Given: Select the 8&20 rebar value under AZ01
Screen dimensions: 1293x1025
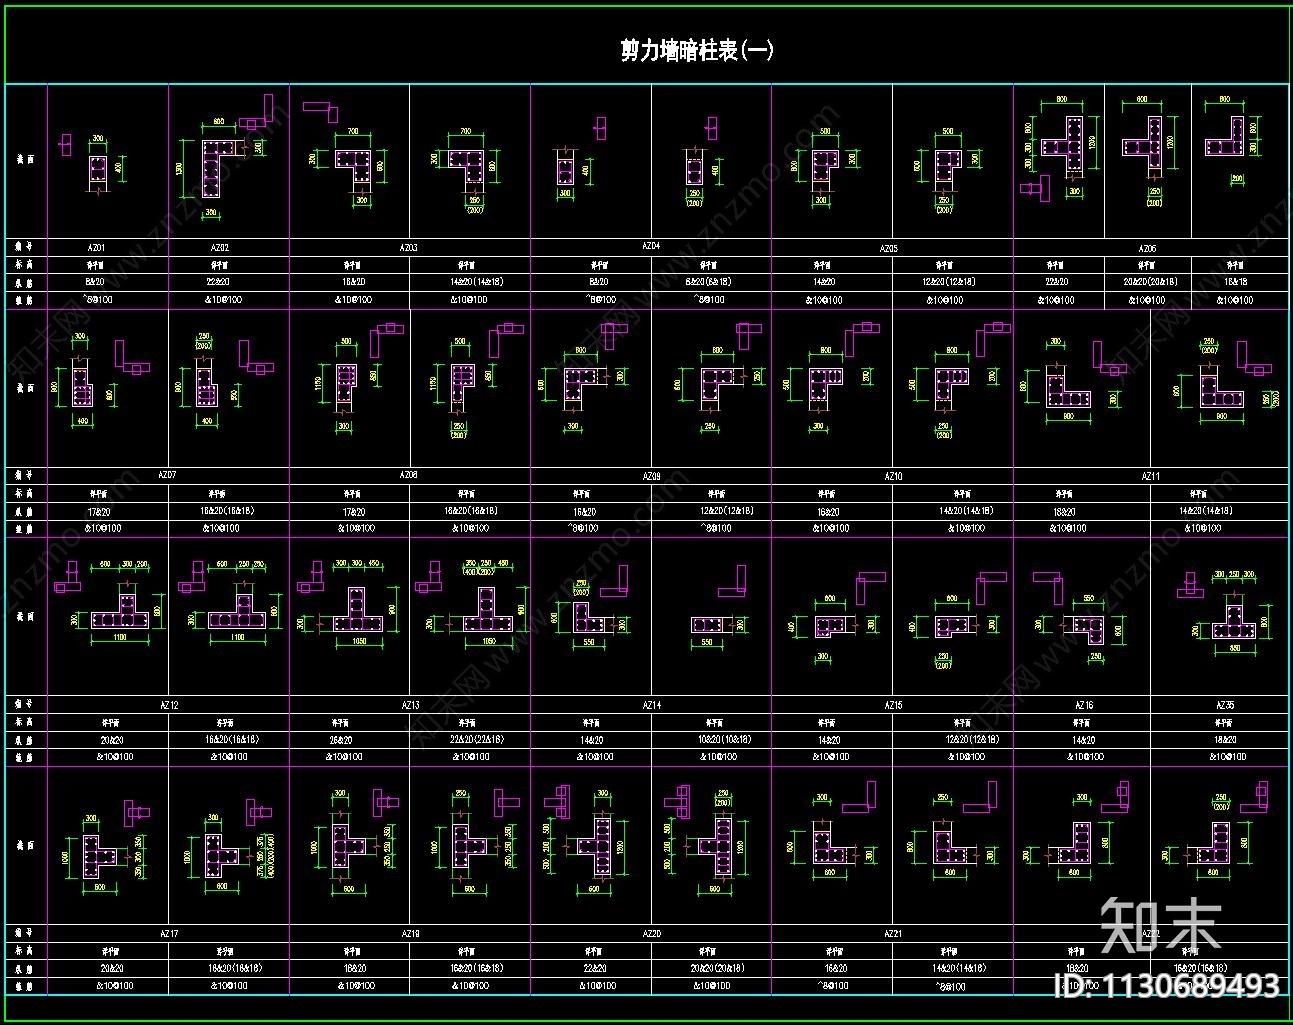Looking at the screenshot, I should [x=97, y=282].
